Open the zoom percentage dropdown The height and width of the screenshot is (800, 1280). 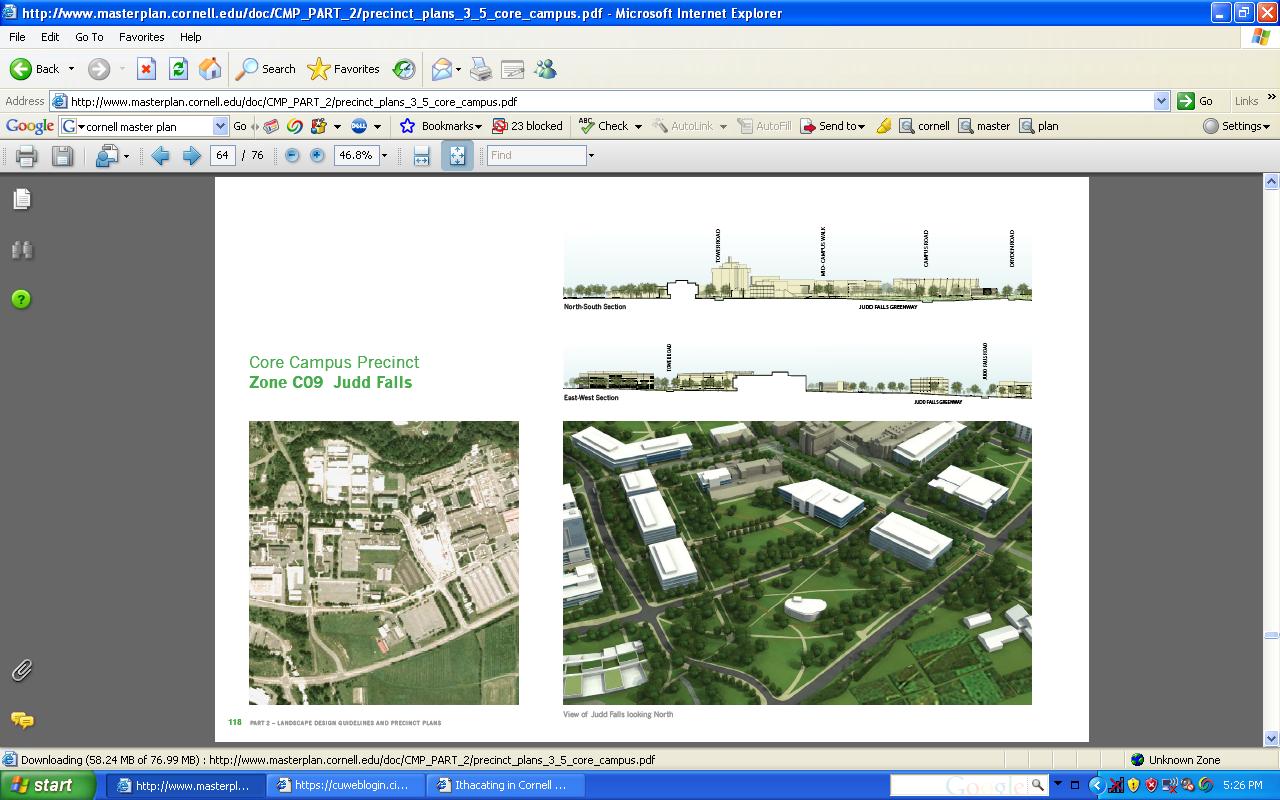(x=384, y=156)
